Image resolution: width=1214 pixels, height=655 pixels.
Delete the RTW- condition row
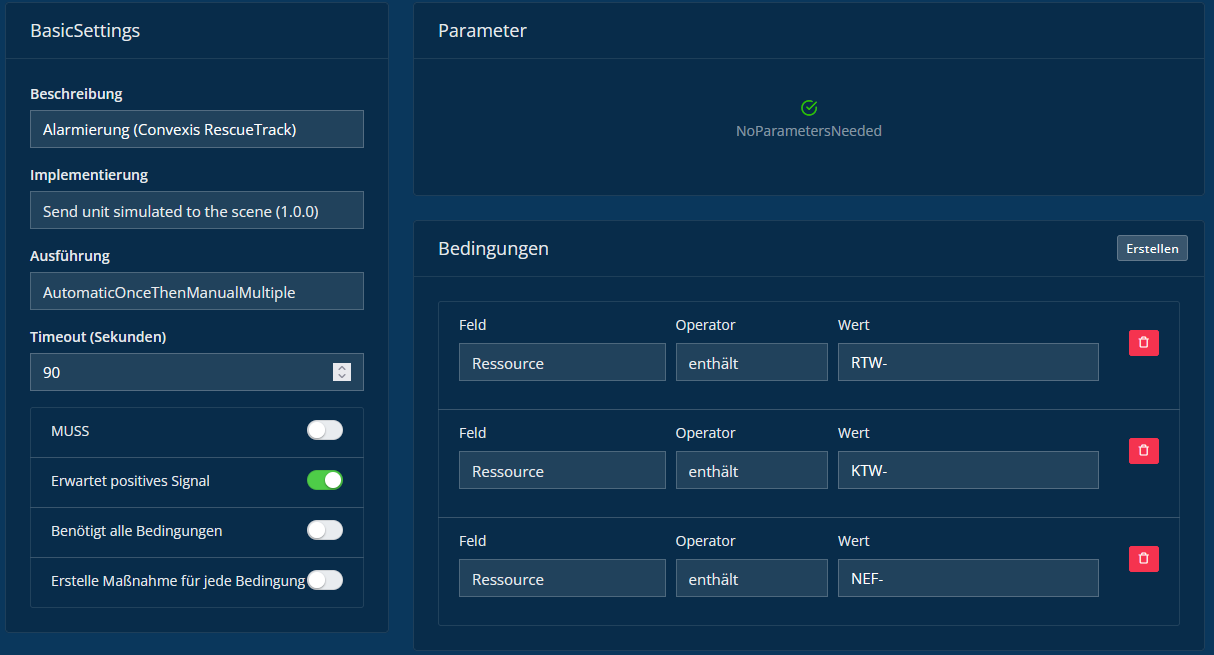tap(1143, 343)
